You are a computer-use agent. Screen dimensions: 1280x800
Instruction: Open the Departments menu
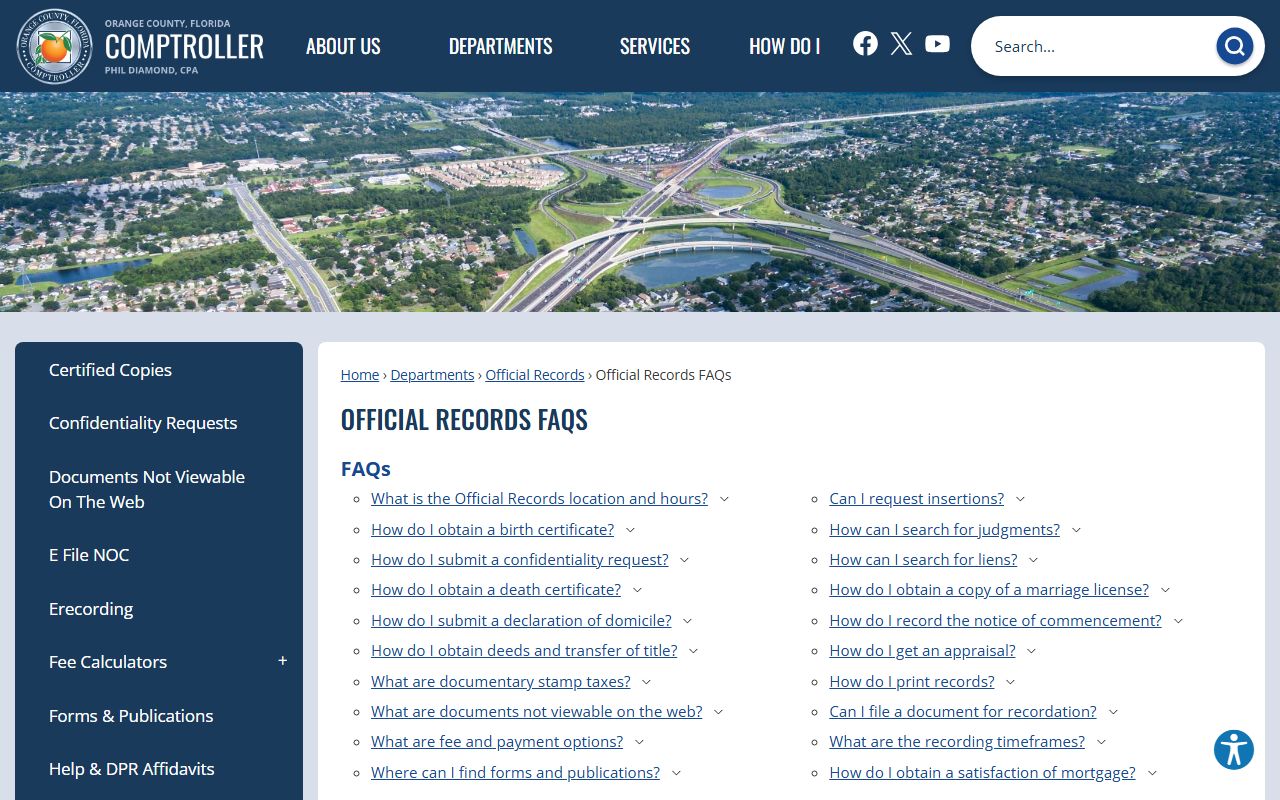coord(500,46)
